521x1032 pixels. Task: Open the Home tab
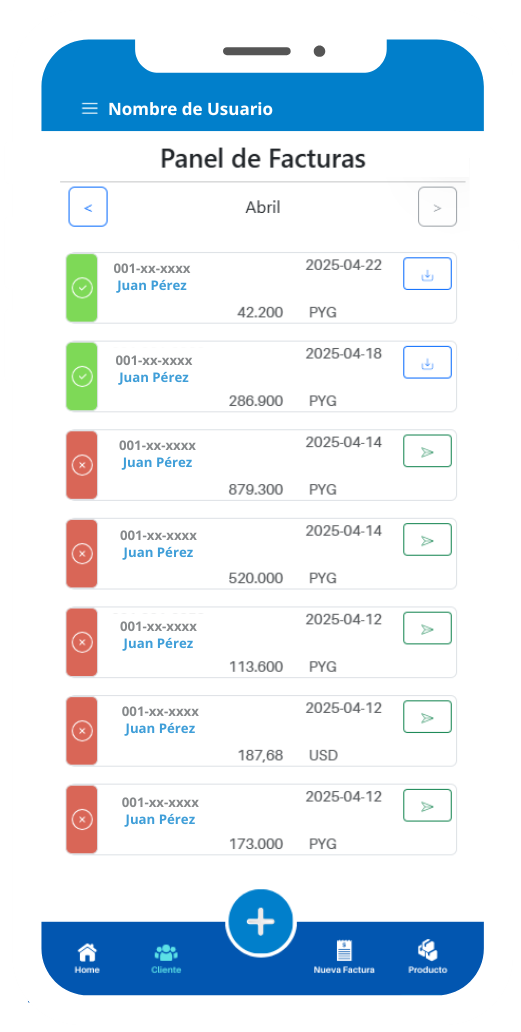click(x=87, y=958)
